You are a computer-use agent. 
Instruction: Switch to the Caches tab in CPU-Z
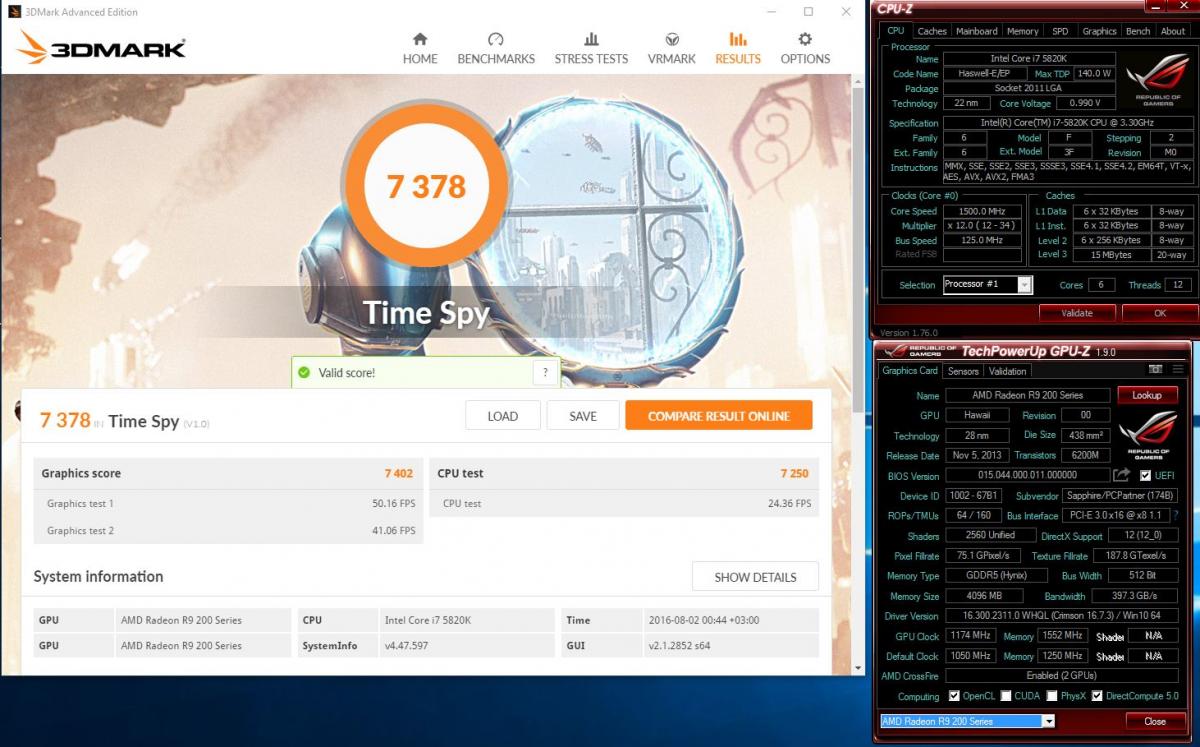[x=931, y=31]
